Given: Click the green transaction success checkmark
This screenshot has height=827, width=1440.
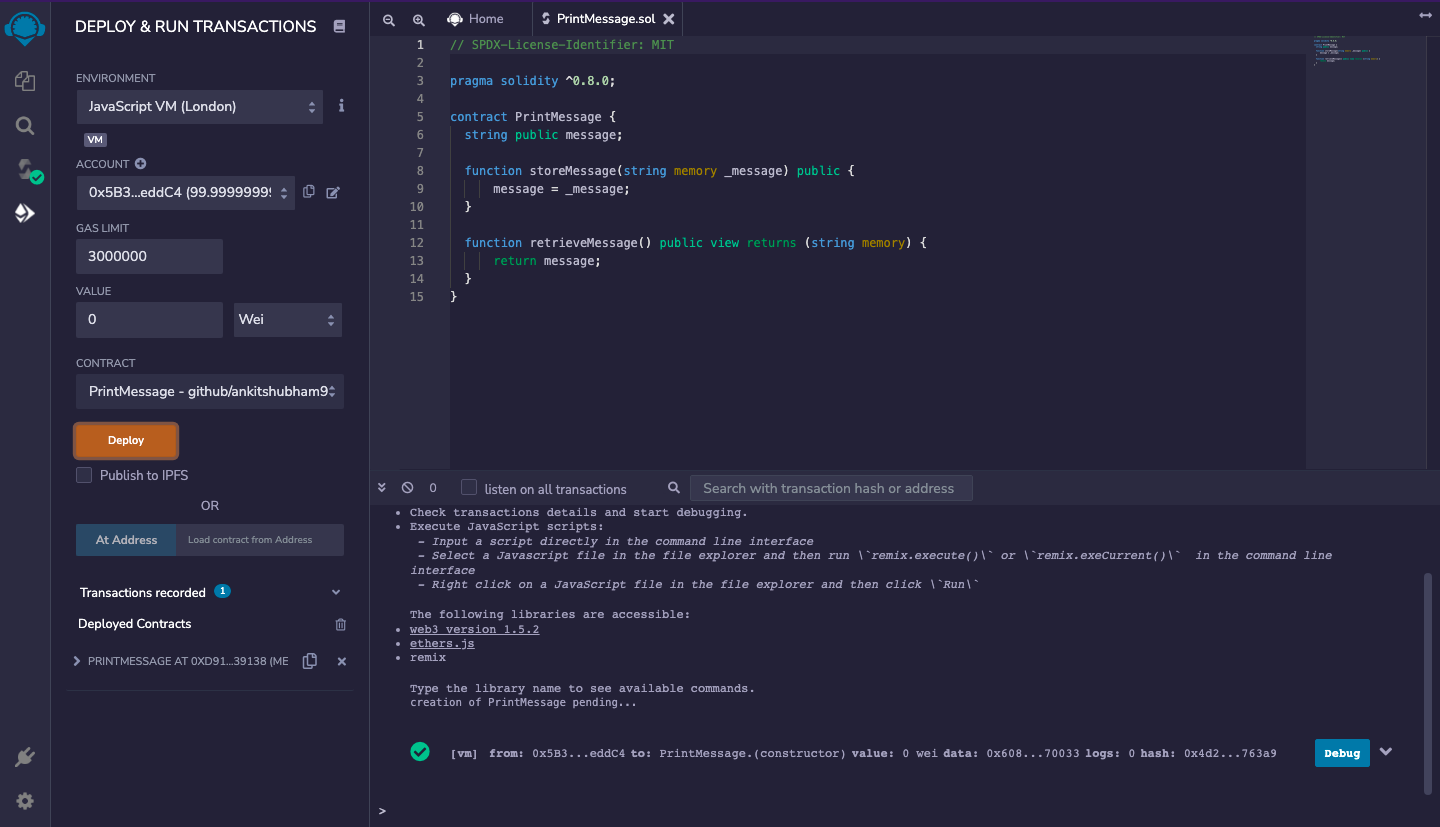Looking at the screenshot, I should (x=420, y=752).
